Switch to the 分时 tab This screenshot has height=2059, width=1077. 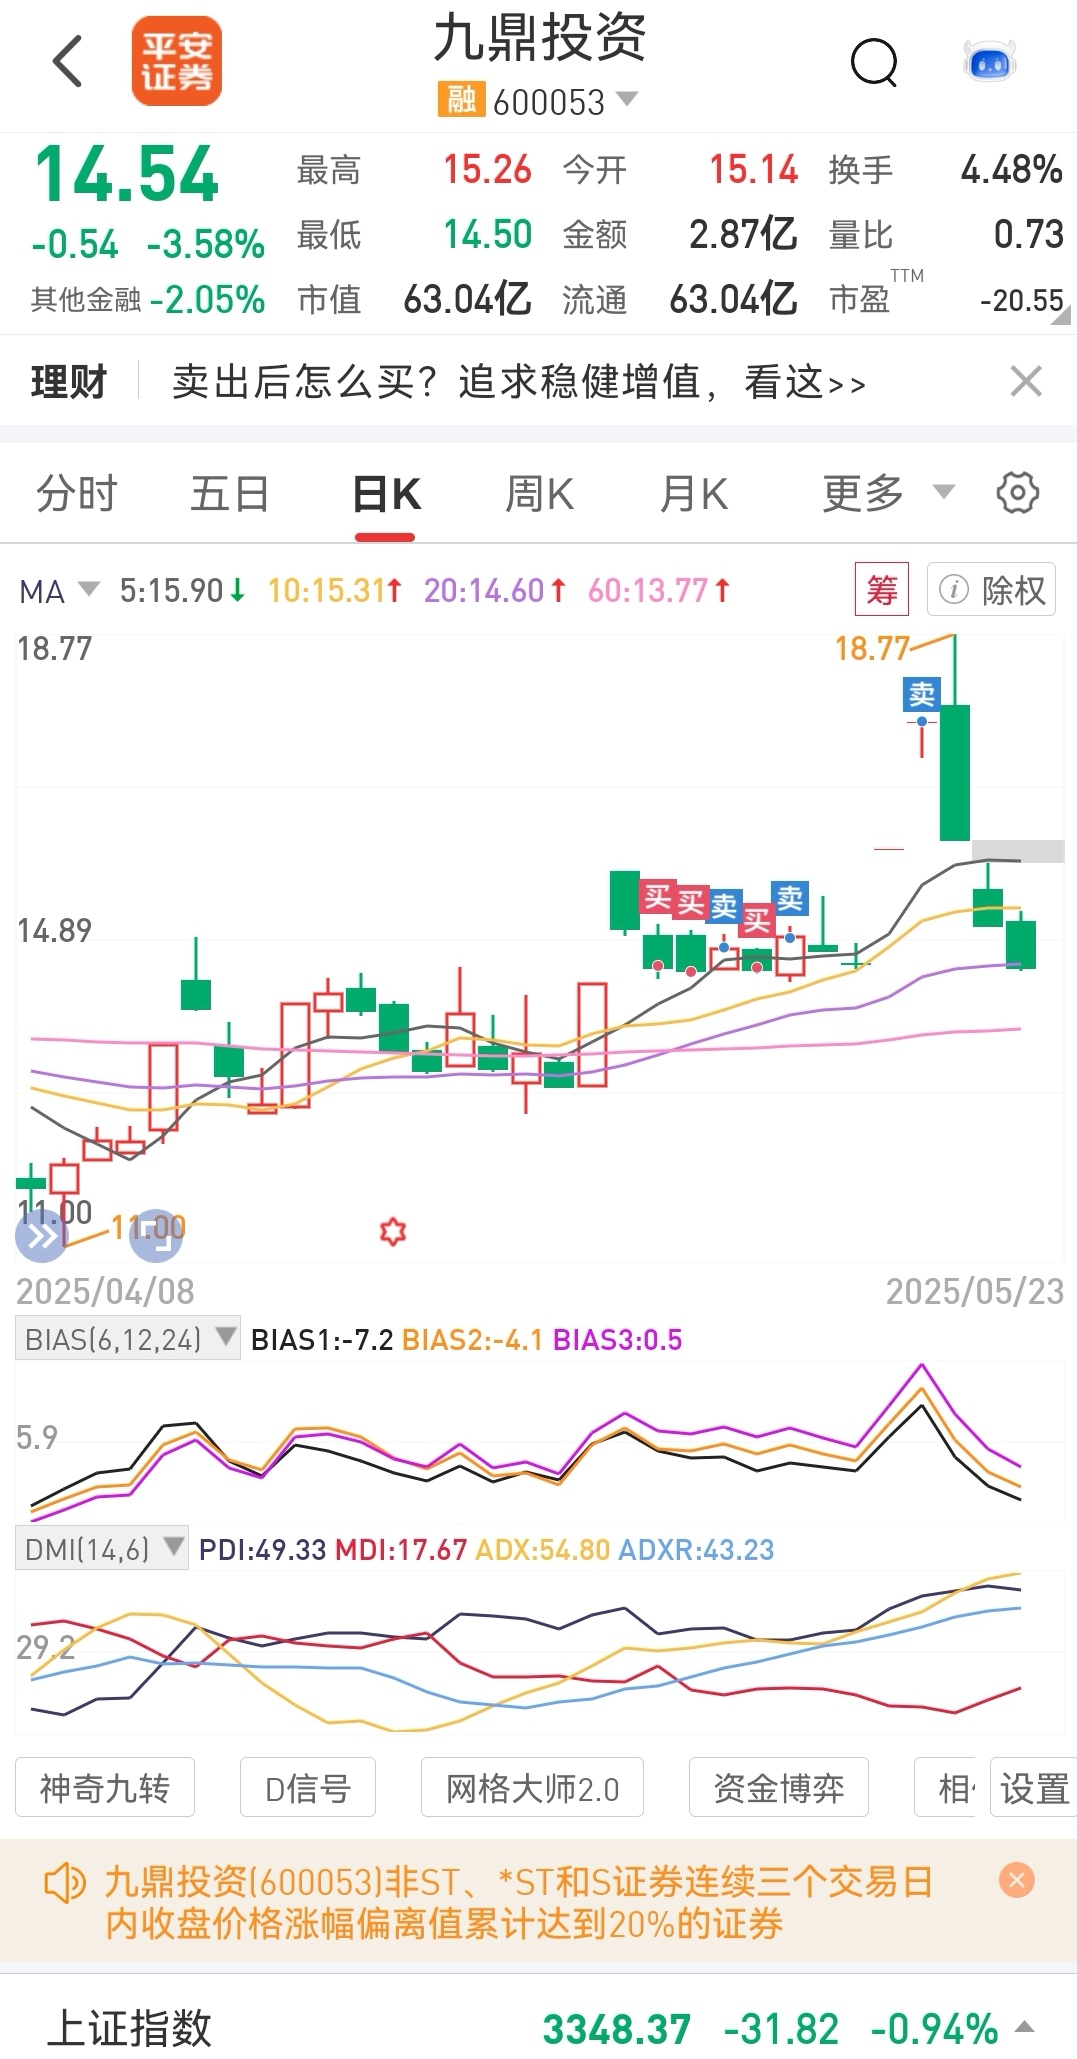[76, 494]
